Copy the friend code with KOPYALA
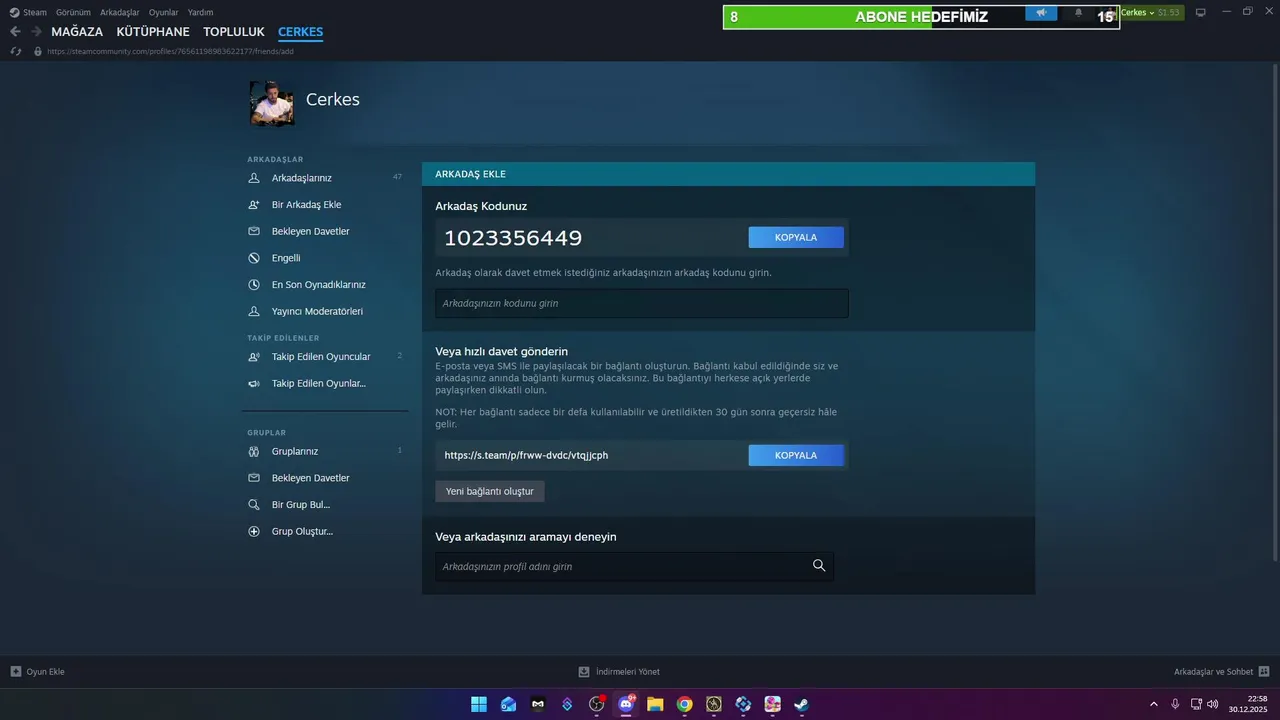The height and width of the screenshot is (720, 1280). coord(796,237)
